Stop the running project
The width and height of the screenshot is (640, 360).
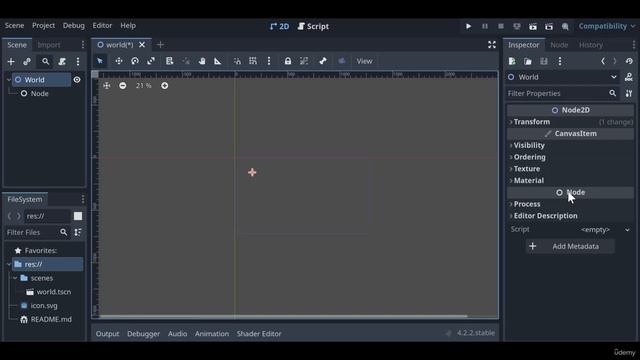[x=501, y=26]
